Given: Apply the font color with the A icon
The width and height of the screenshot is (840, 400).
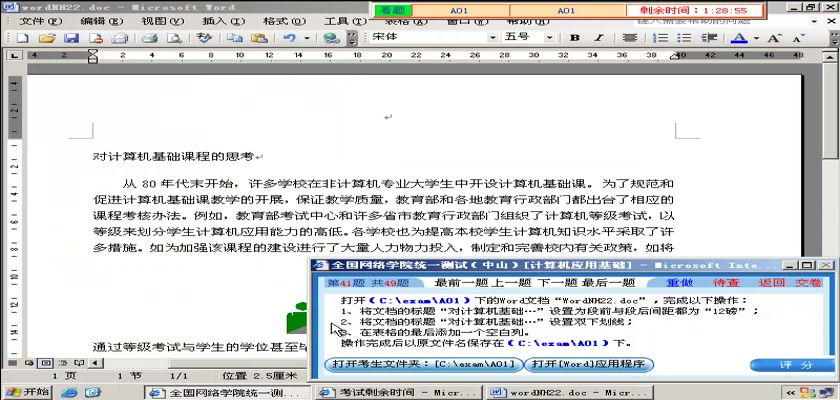Looking at the screenshot, I should click(739, 38).
